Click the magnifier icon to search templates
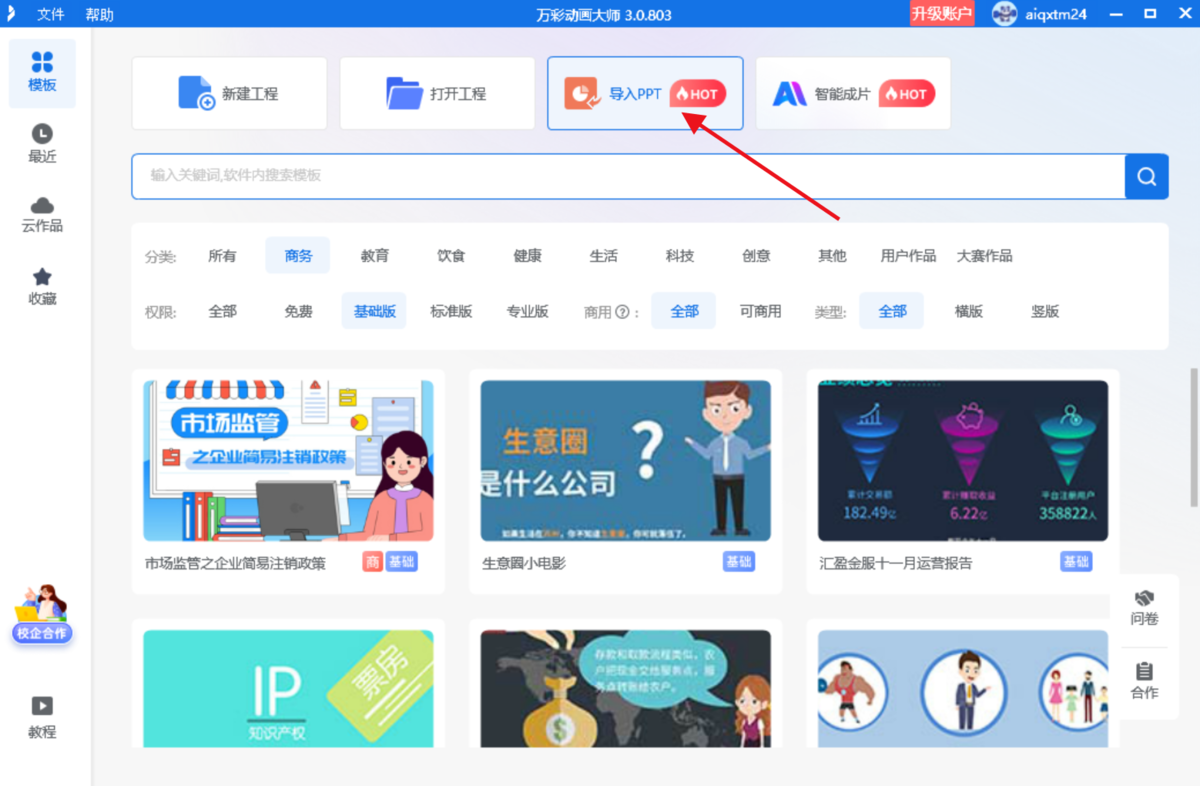 (x=1146, y=176)
